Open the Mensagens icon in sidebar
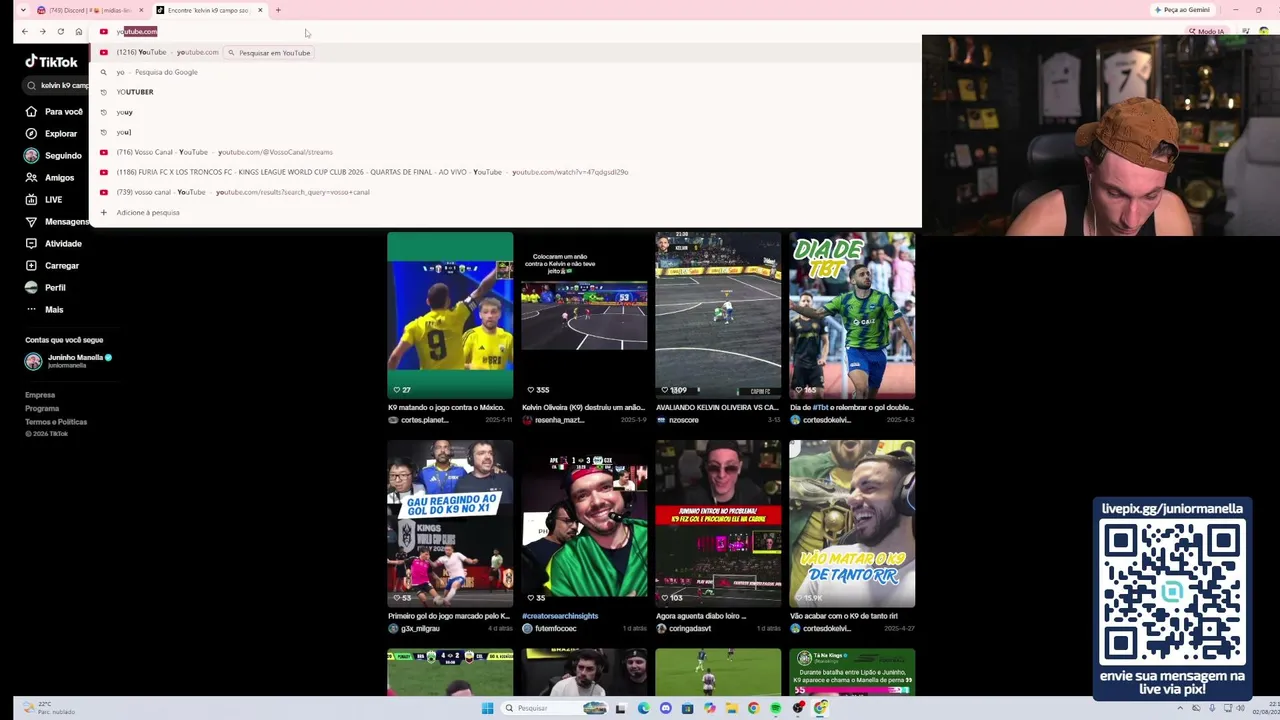Screen dimensions: 1280x720 (31, 221)
